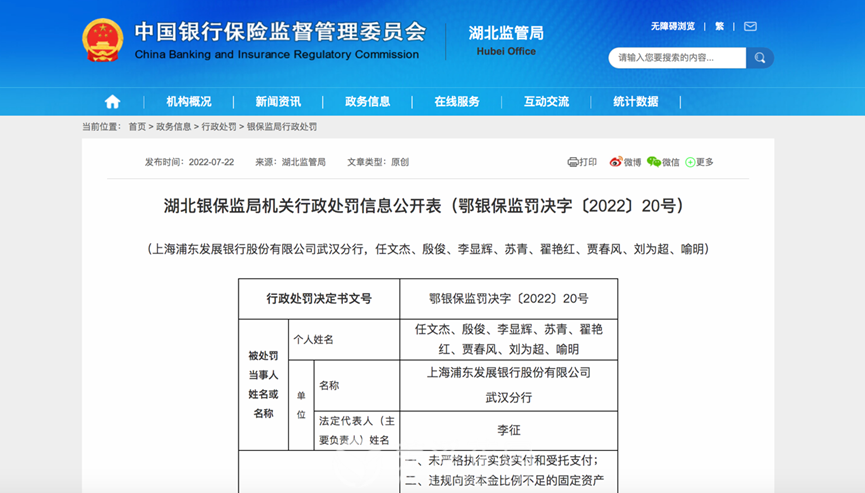Screen dimensions: 865x493
Task: Click the source text 来源：湖北监管局
Action: (290, 162)
